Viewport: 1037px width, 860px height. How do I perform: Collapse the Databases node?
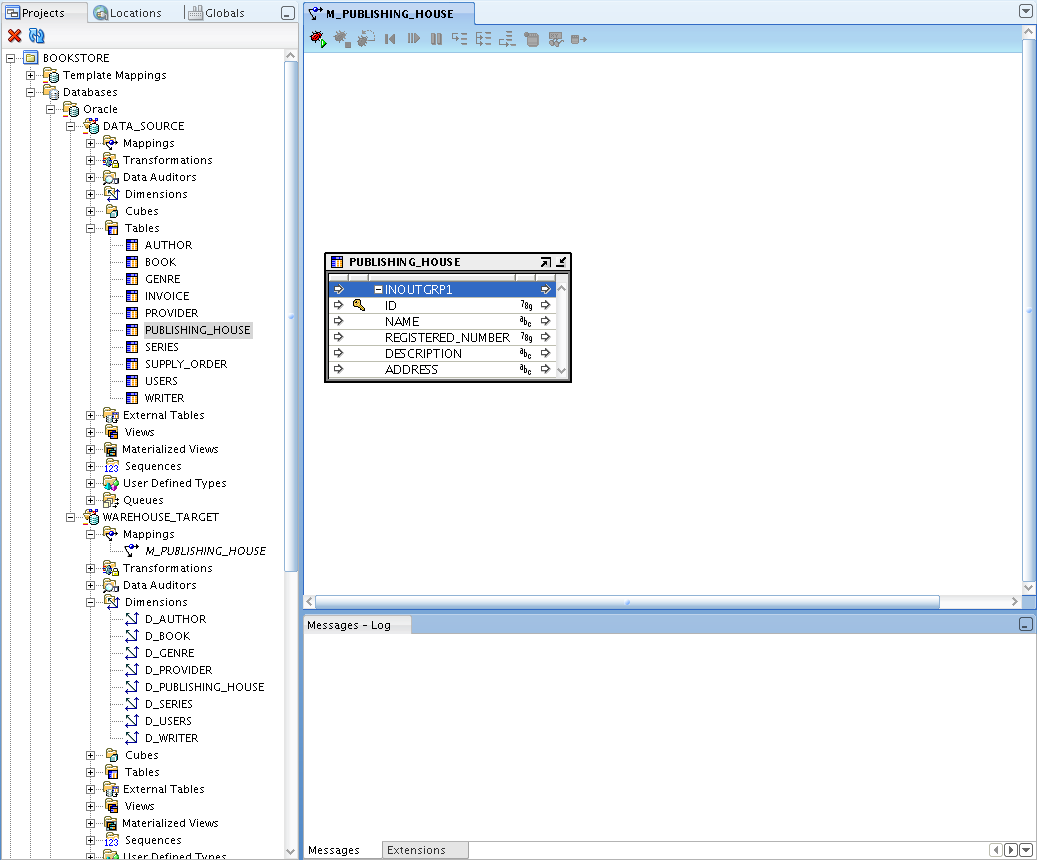pyautogui.click(x=30, y=93)
